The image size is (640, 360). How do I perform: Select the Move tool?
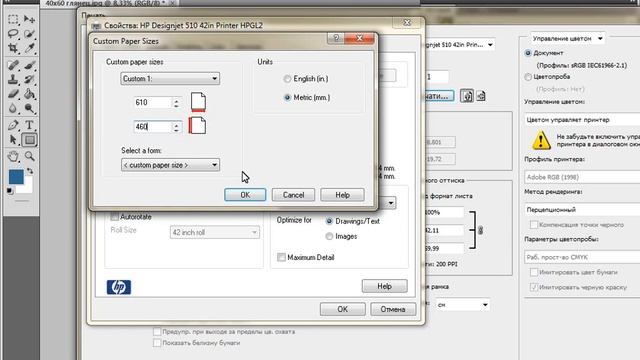[29, 19]
